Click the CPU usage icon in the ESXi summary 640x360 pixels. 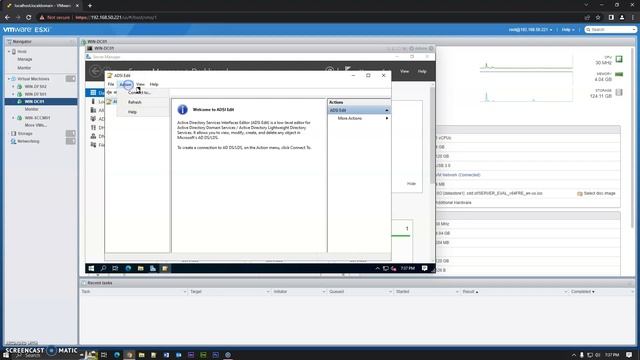pyautogui.click(x=619, y=59)
